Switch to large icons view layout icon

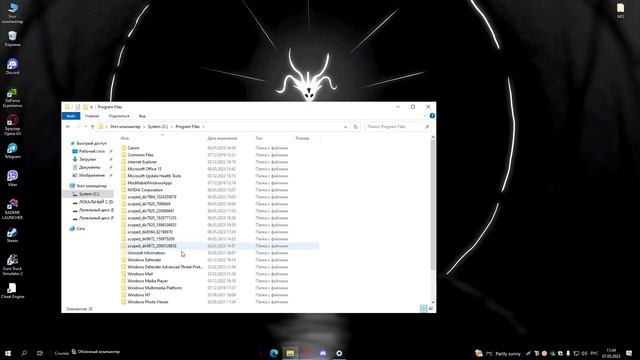(431, 309)
